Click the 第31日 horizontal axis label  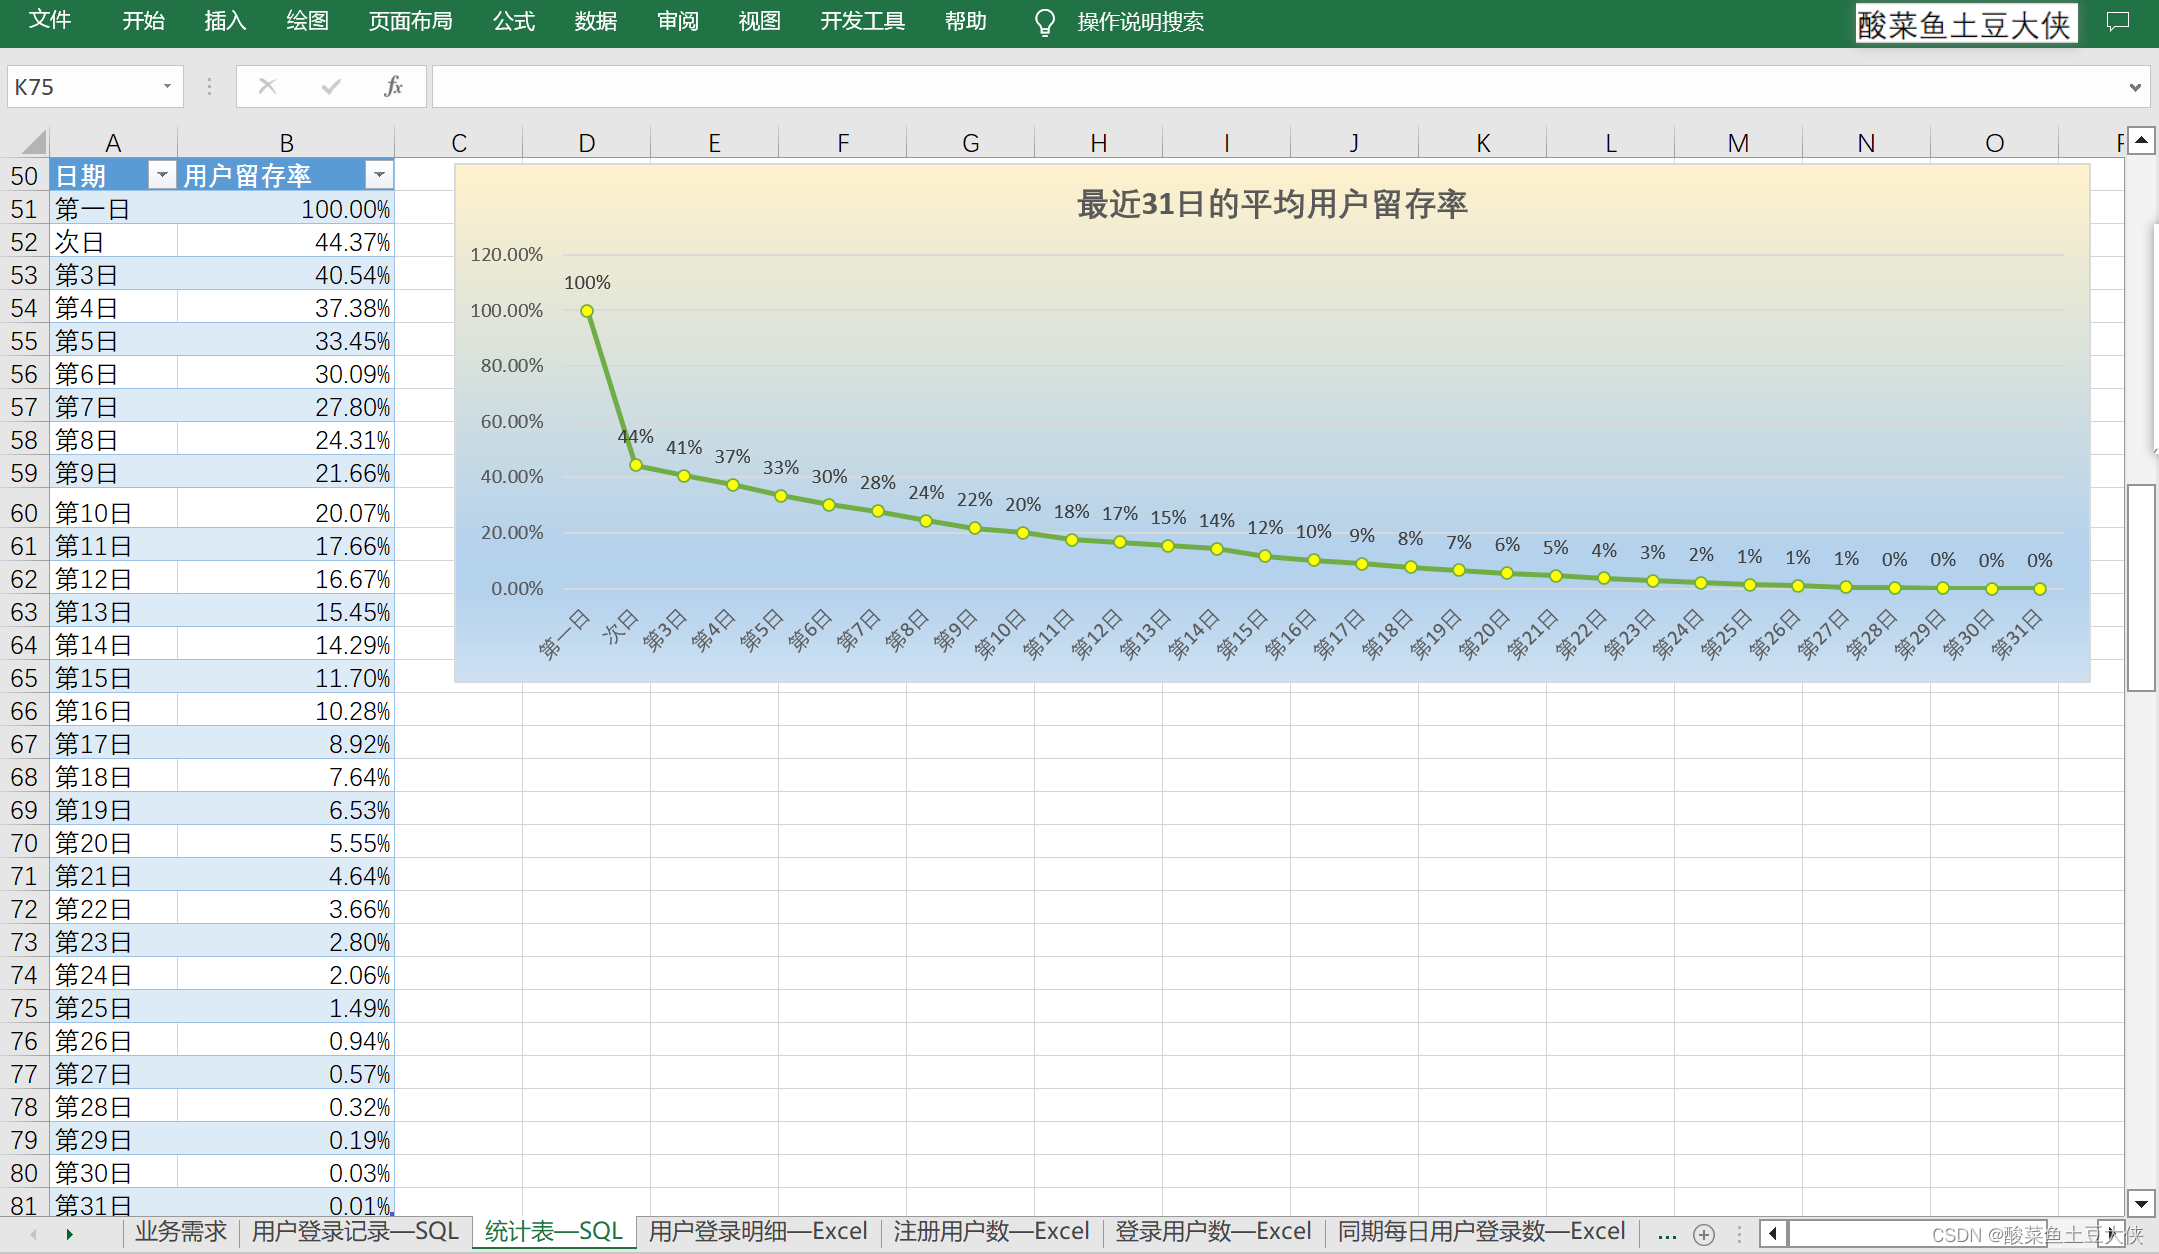[x=2015, y=636]
